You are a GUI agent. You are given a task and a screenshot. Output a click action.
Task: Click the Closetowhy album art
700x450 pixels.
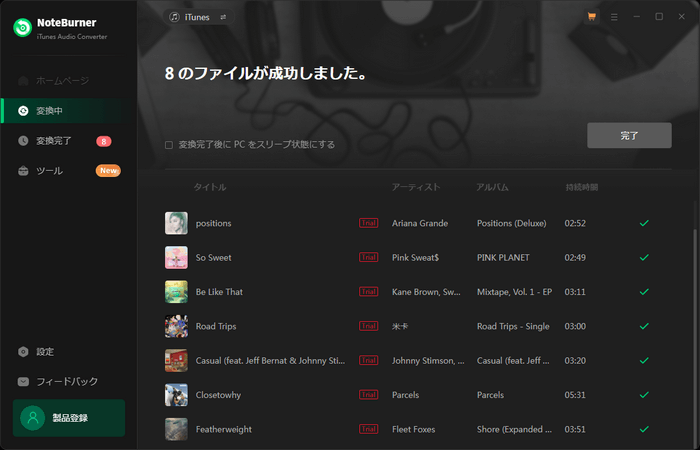click(x=176, y=395)
